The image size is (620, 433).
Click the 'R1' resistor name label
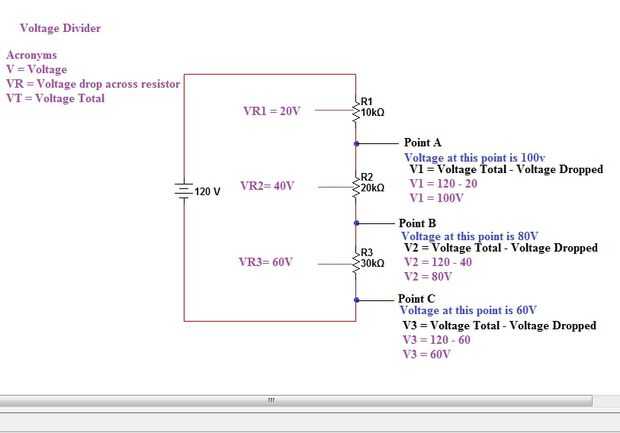point(367,102)
